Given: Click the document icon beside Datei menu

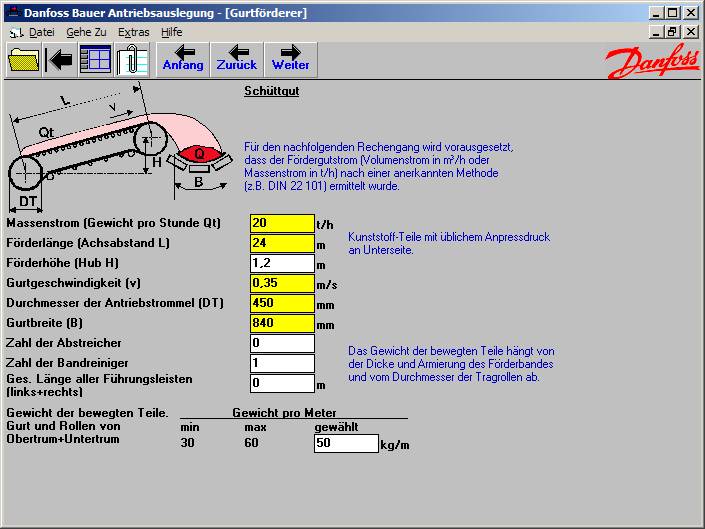Looking at the screenshot, I should coord(16,32).
